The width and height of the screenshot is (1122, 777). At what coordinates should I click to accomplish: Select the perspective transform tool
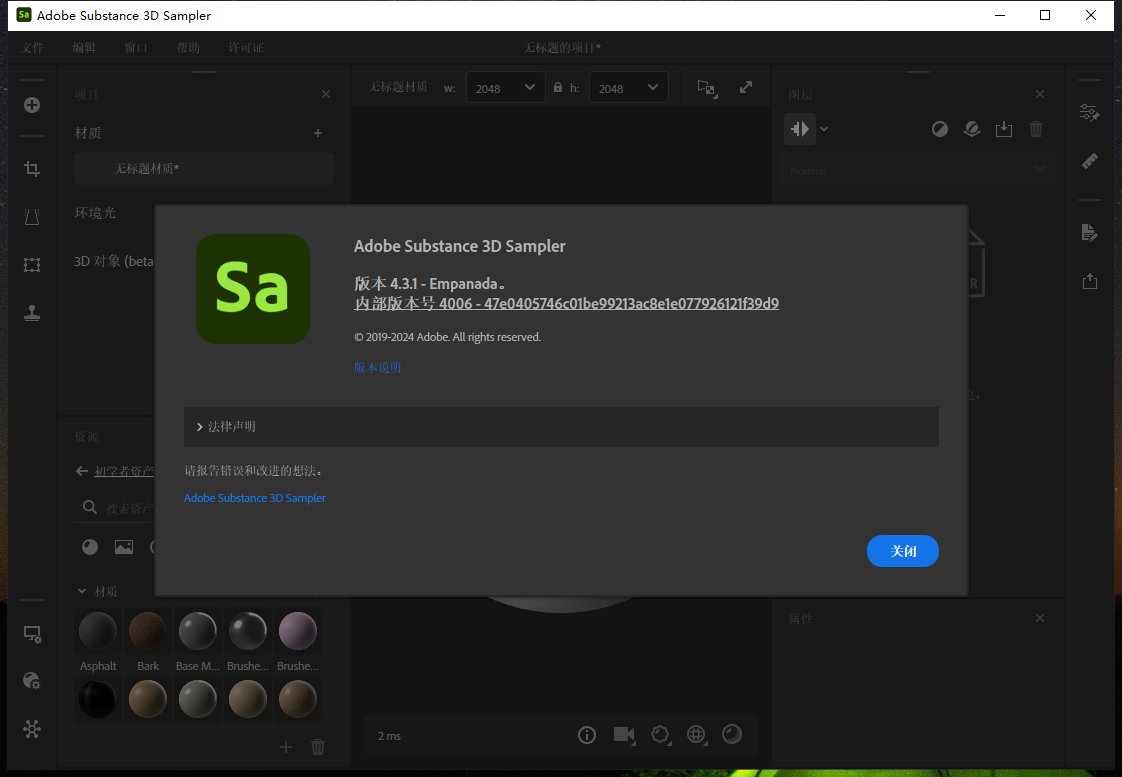click(32, 216)
